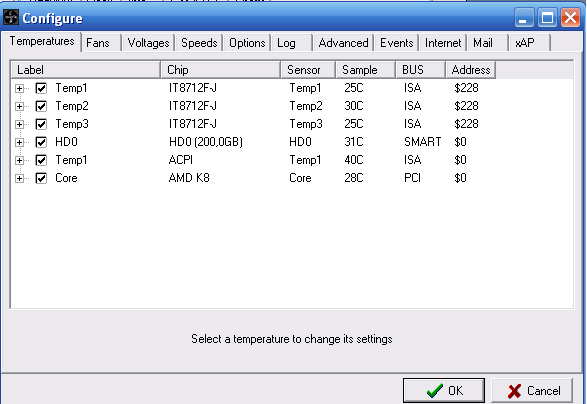Go to the Options tab
The width and height of the screenshot is (587, 404).
pyautogui.click(x=247, y=43)
